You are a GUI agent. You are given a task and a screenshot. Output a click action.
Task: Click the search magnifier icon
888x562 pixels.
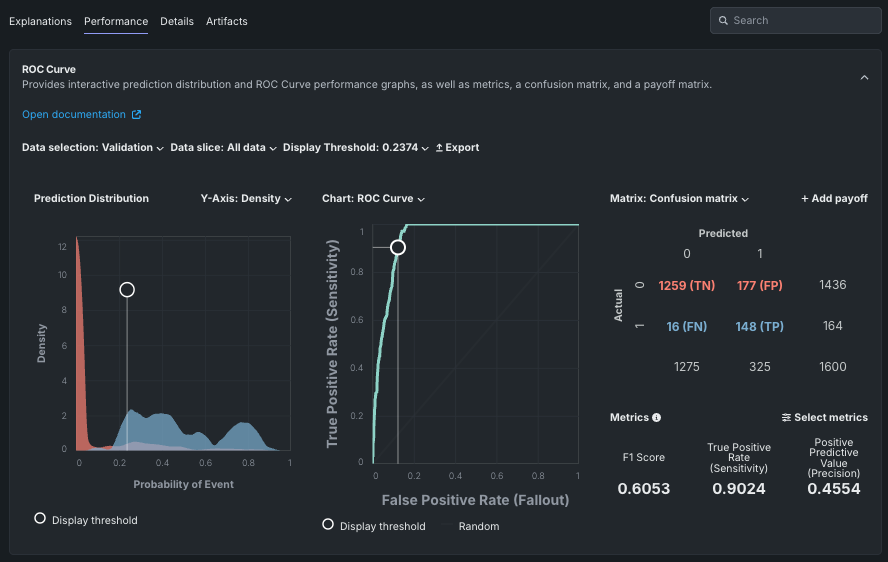click(x=723, y=20)
